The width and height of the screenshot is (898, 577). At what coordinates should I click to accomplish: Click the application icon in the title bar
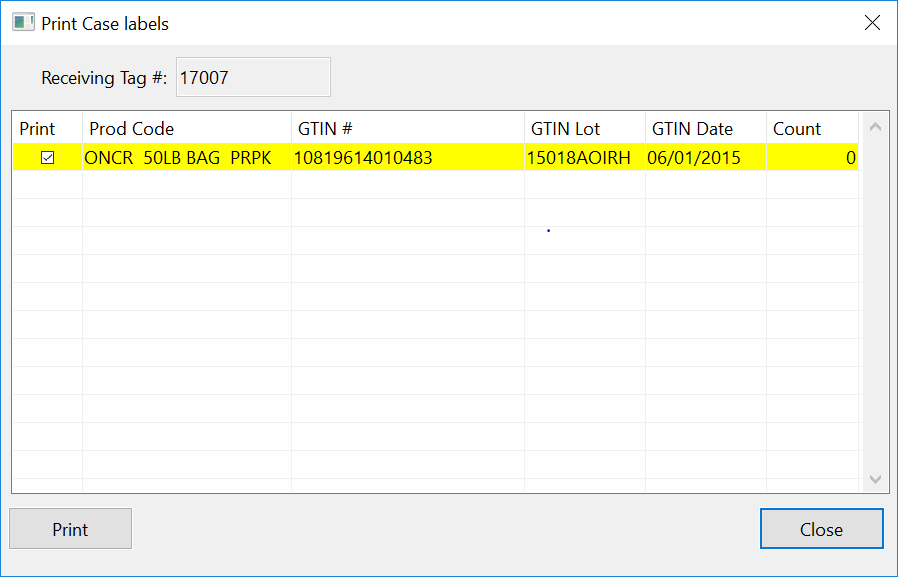click(x=23, y=22)
